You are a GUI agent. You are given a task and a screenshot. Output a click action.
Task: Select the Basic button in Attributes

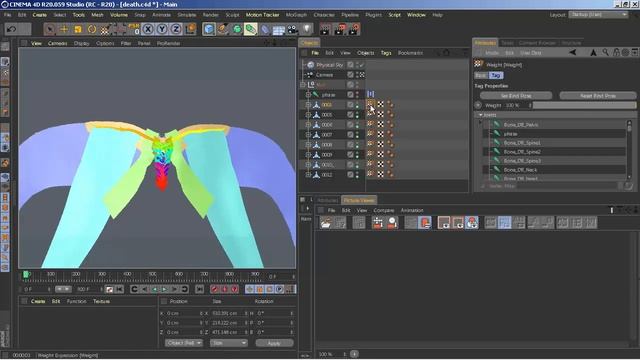point(481,76)
